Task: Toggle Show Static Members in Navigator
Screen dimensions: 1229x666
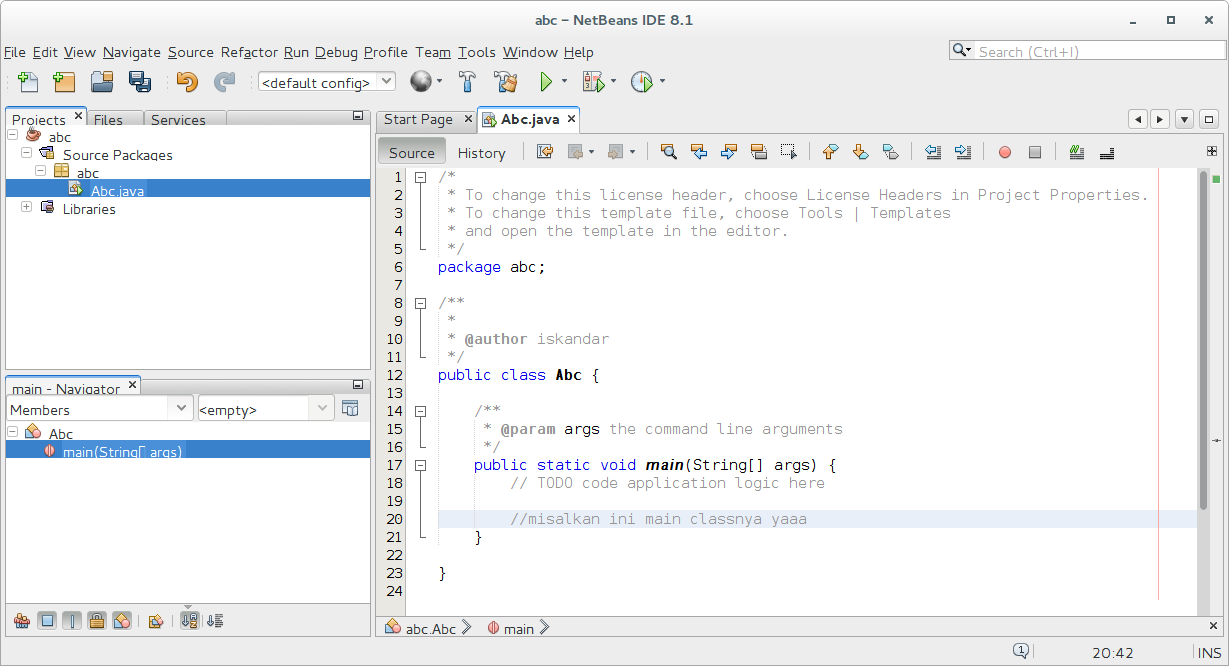Action: [72, 621]
